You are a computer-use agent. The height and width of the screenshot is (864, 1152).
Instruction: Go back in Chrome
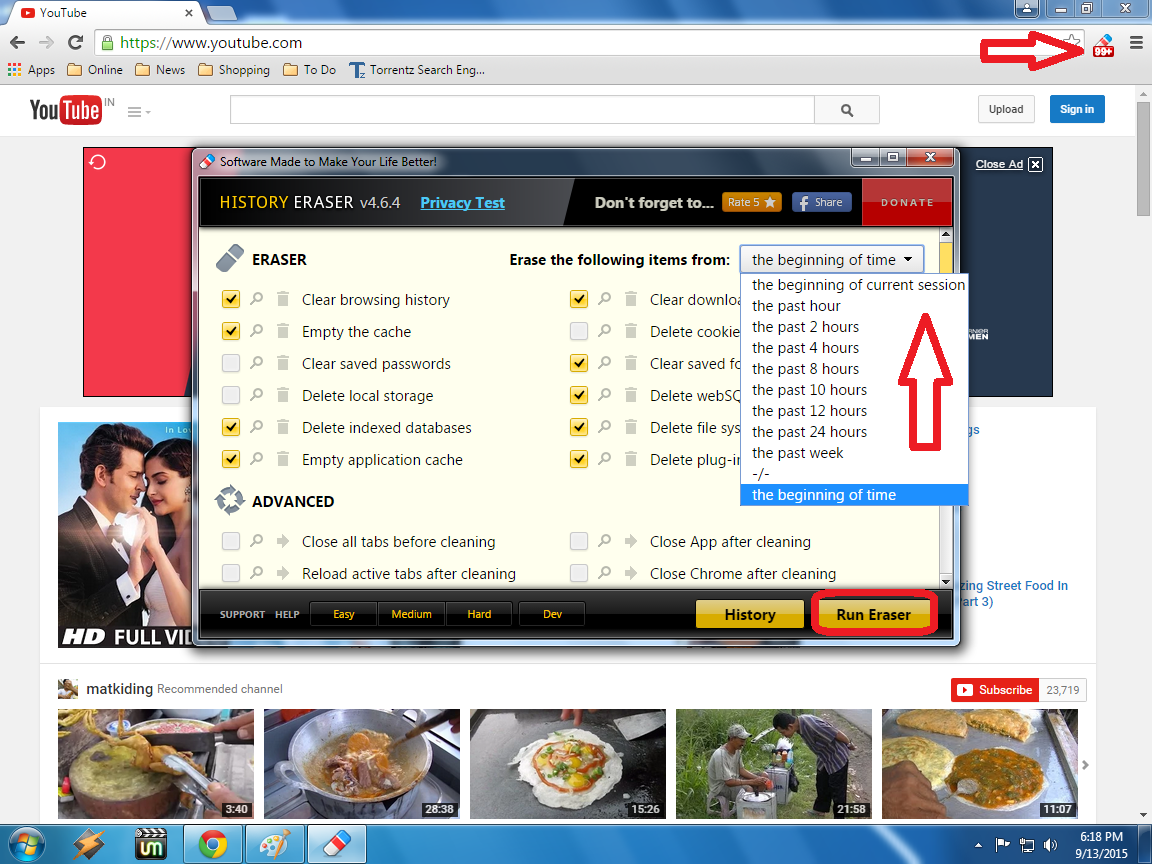coord(18,43)
